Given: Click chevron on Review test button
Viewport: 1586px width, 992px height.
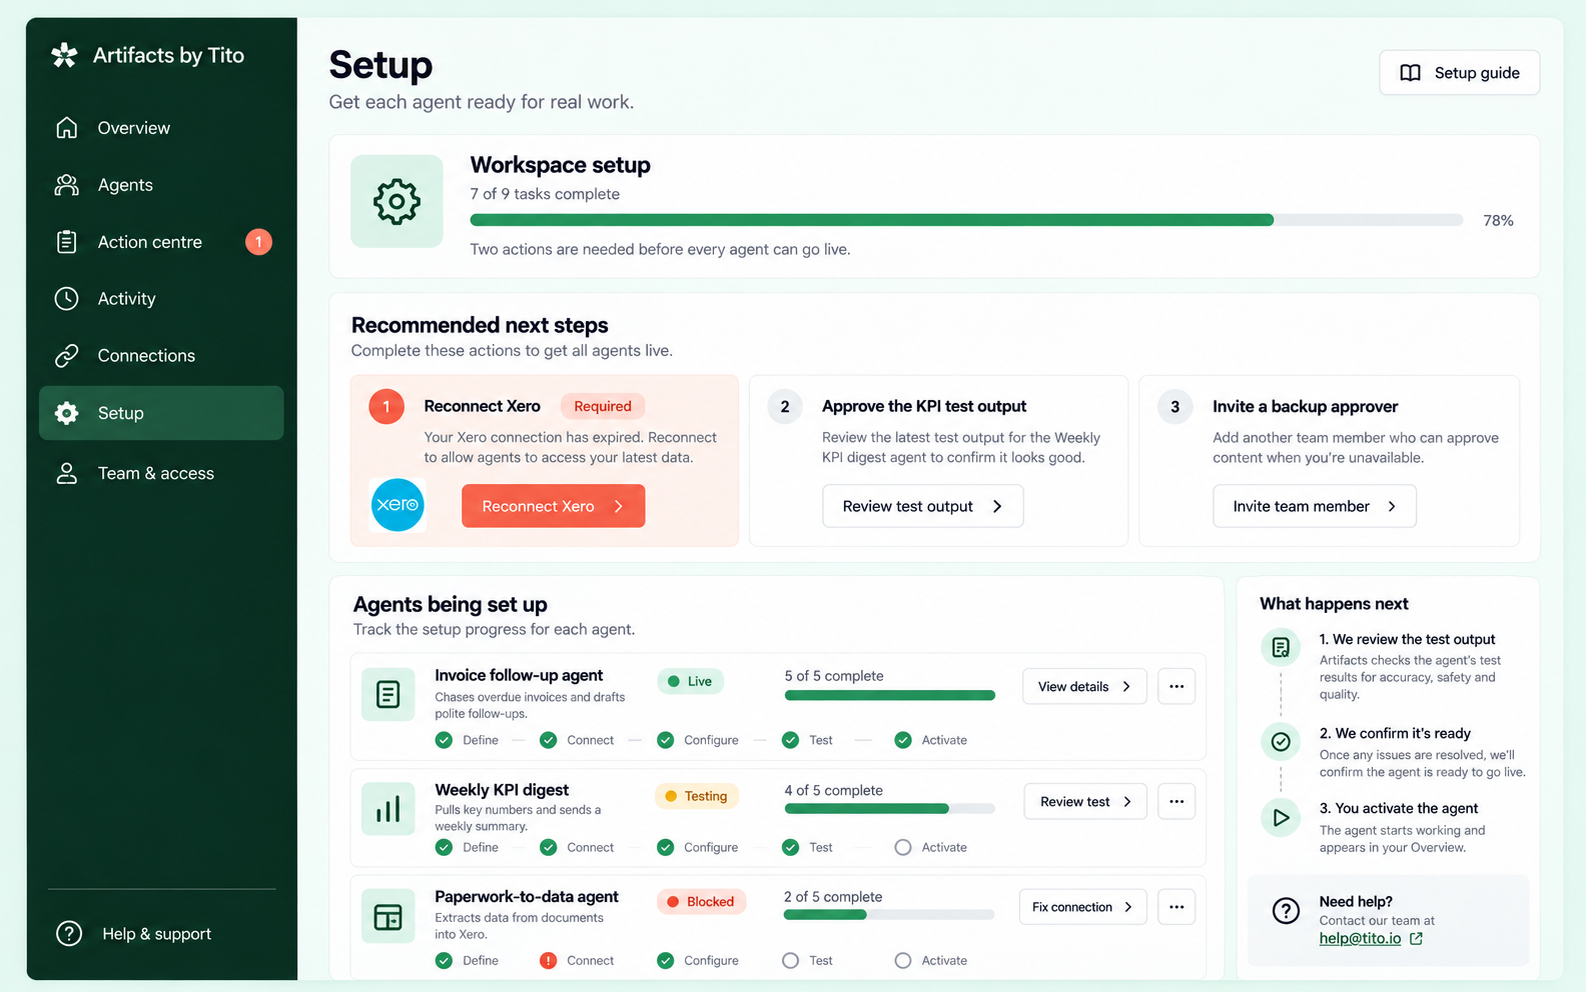Looking at the screenshot, I should [1127, 801].
